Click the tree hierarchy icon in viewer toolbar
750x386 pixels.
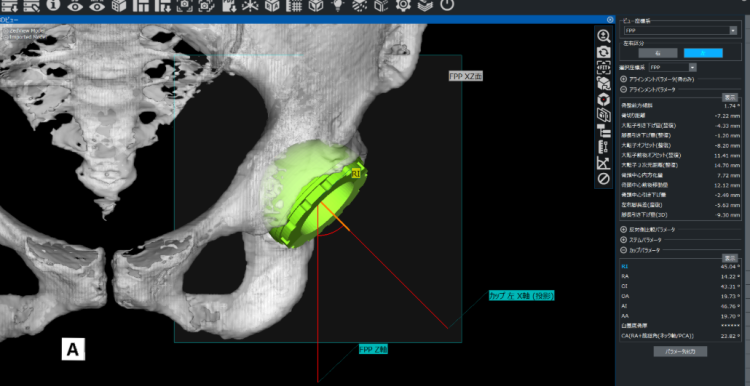(604, 131)
